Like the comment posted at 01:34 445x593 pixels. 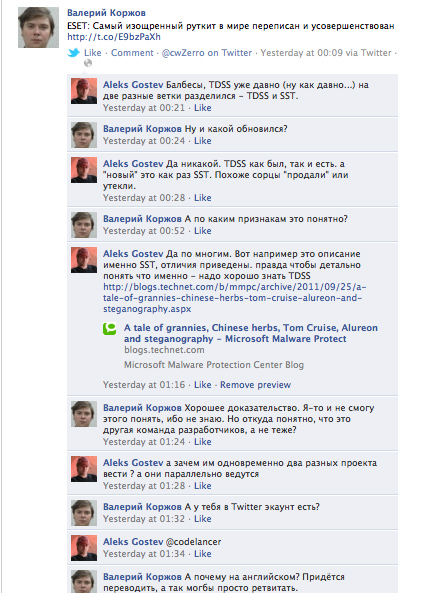point(203,554)
